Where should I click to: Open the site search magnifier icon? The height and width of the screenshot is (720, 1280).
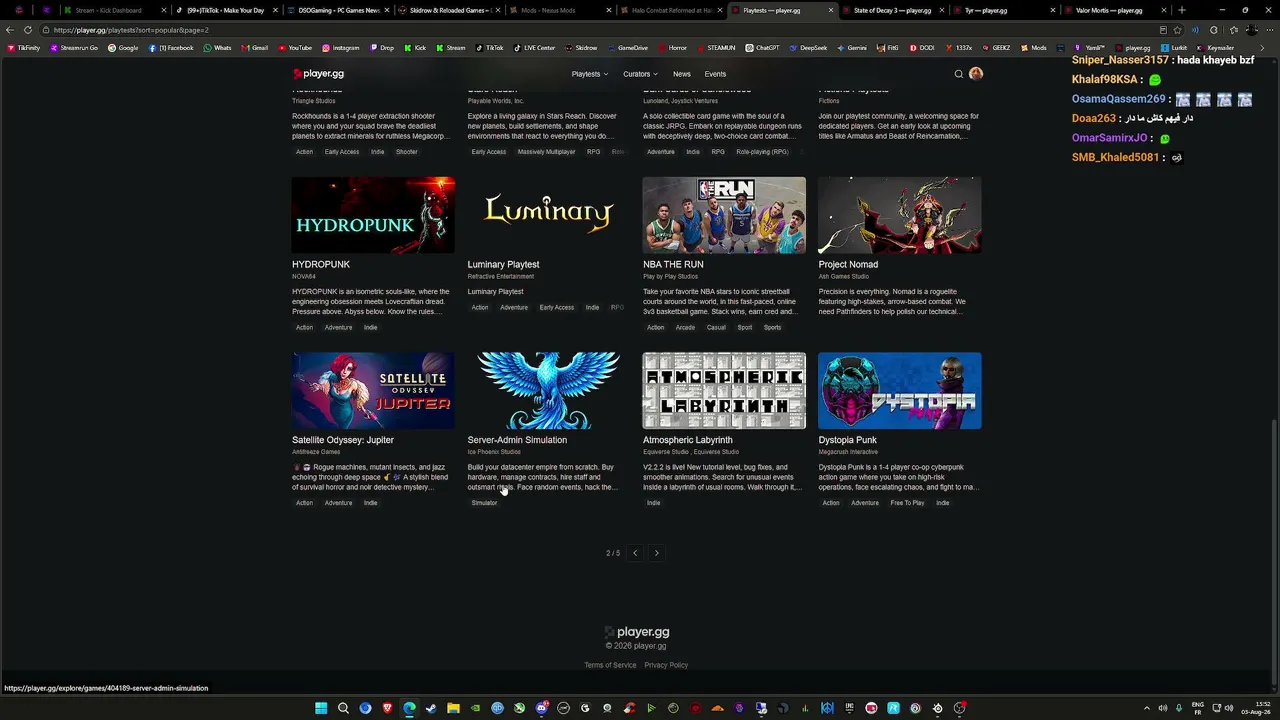(x=958, y=74)
